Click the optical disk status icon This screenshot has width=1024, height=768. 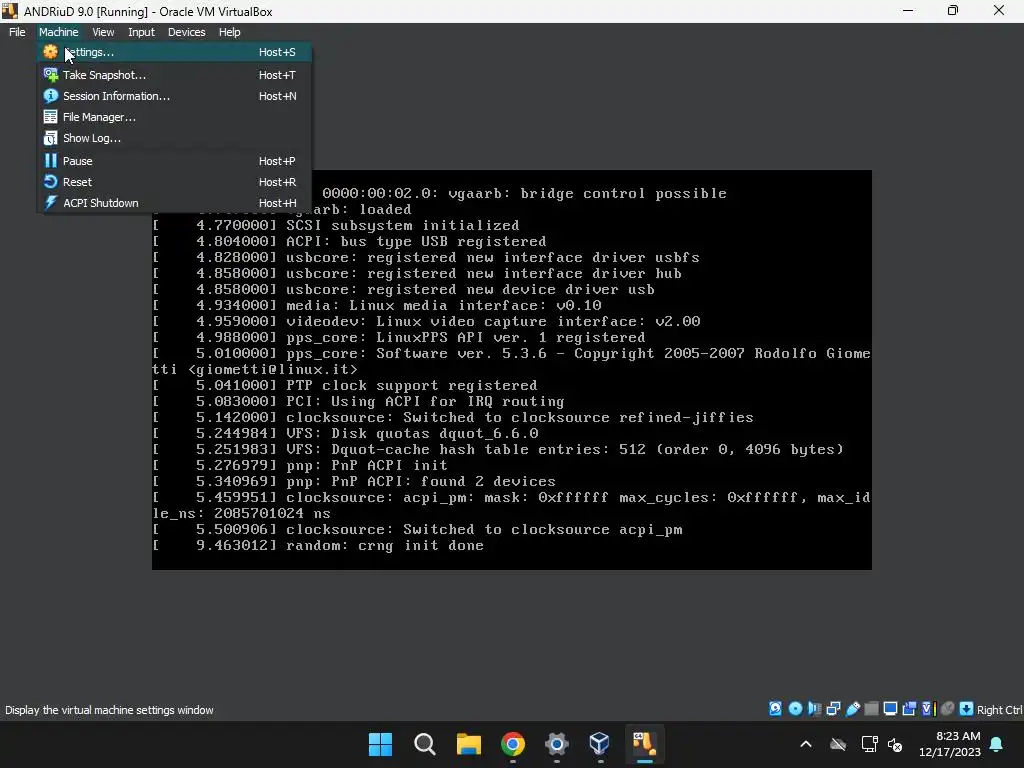click(795, 709)
